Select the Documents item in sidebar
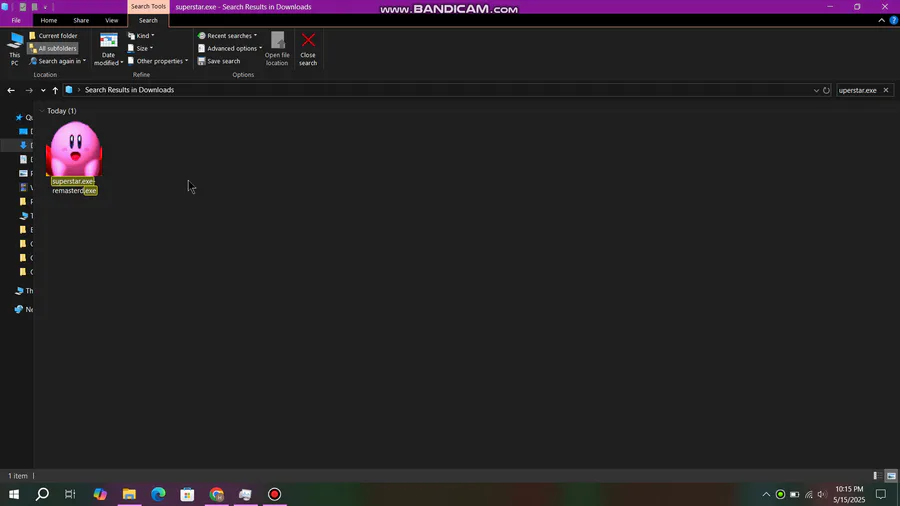 (x=24, y=159)
